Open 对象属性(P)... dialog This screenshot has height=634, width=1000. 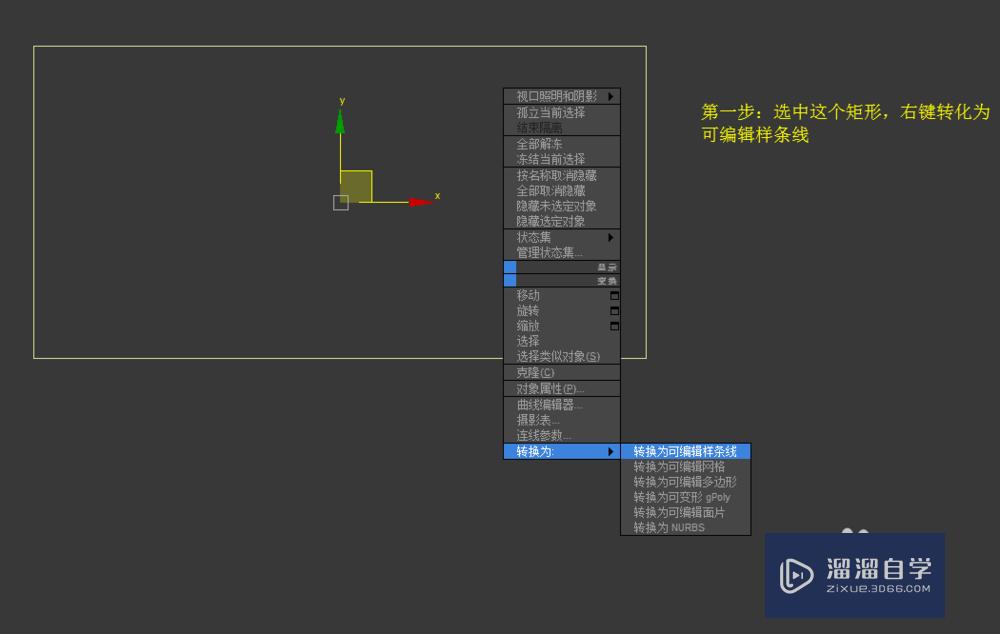(562, 388)
